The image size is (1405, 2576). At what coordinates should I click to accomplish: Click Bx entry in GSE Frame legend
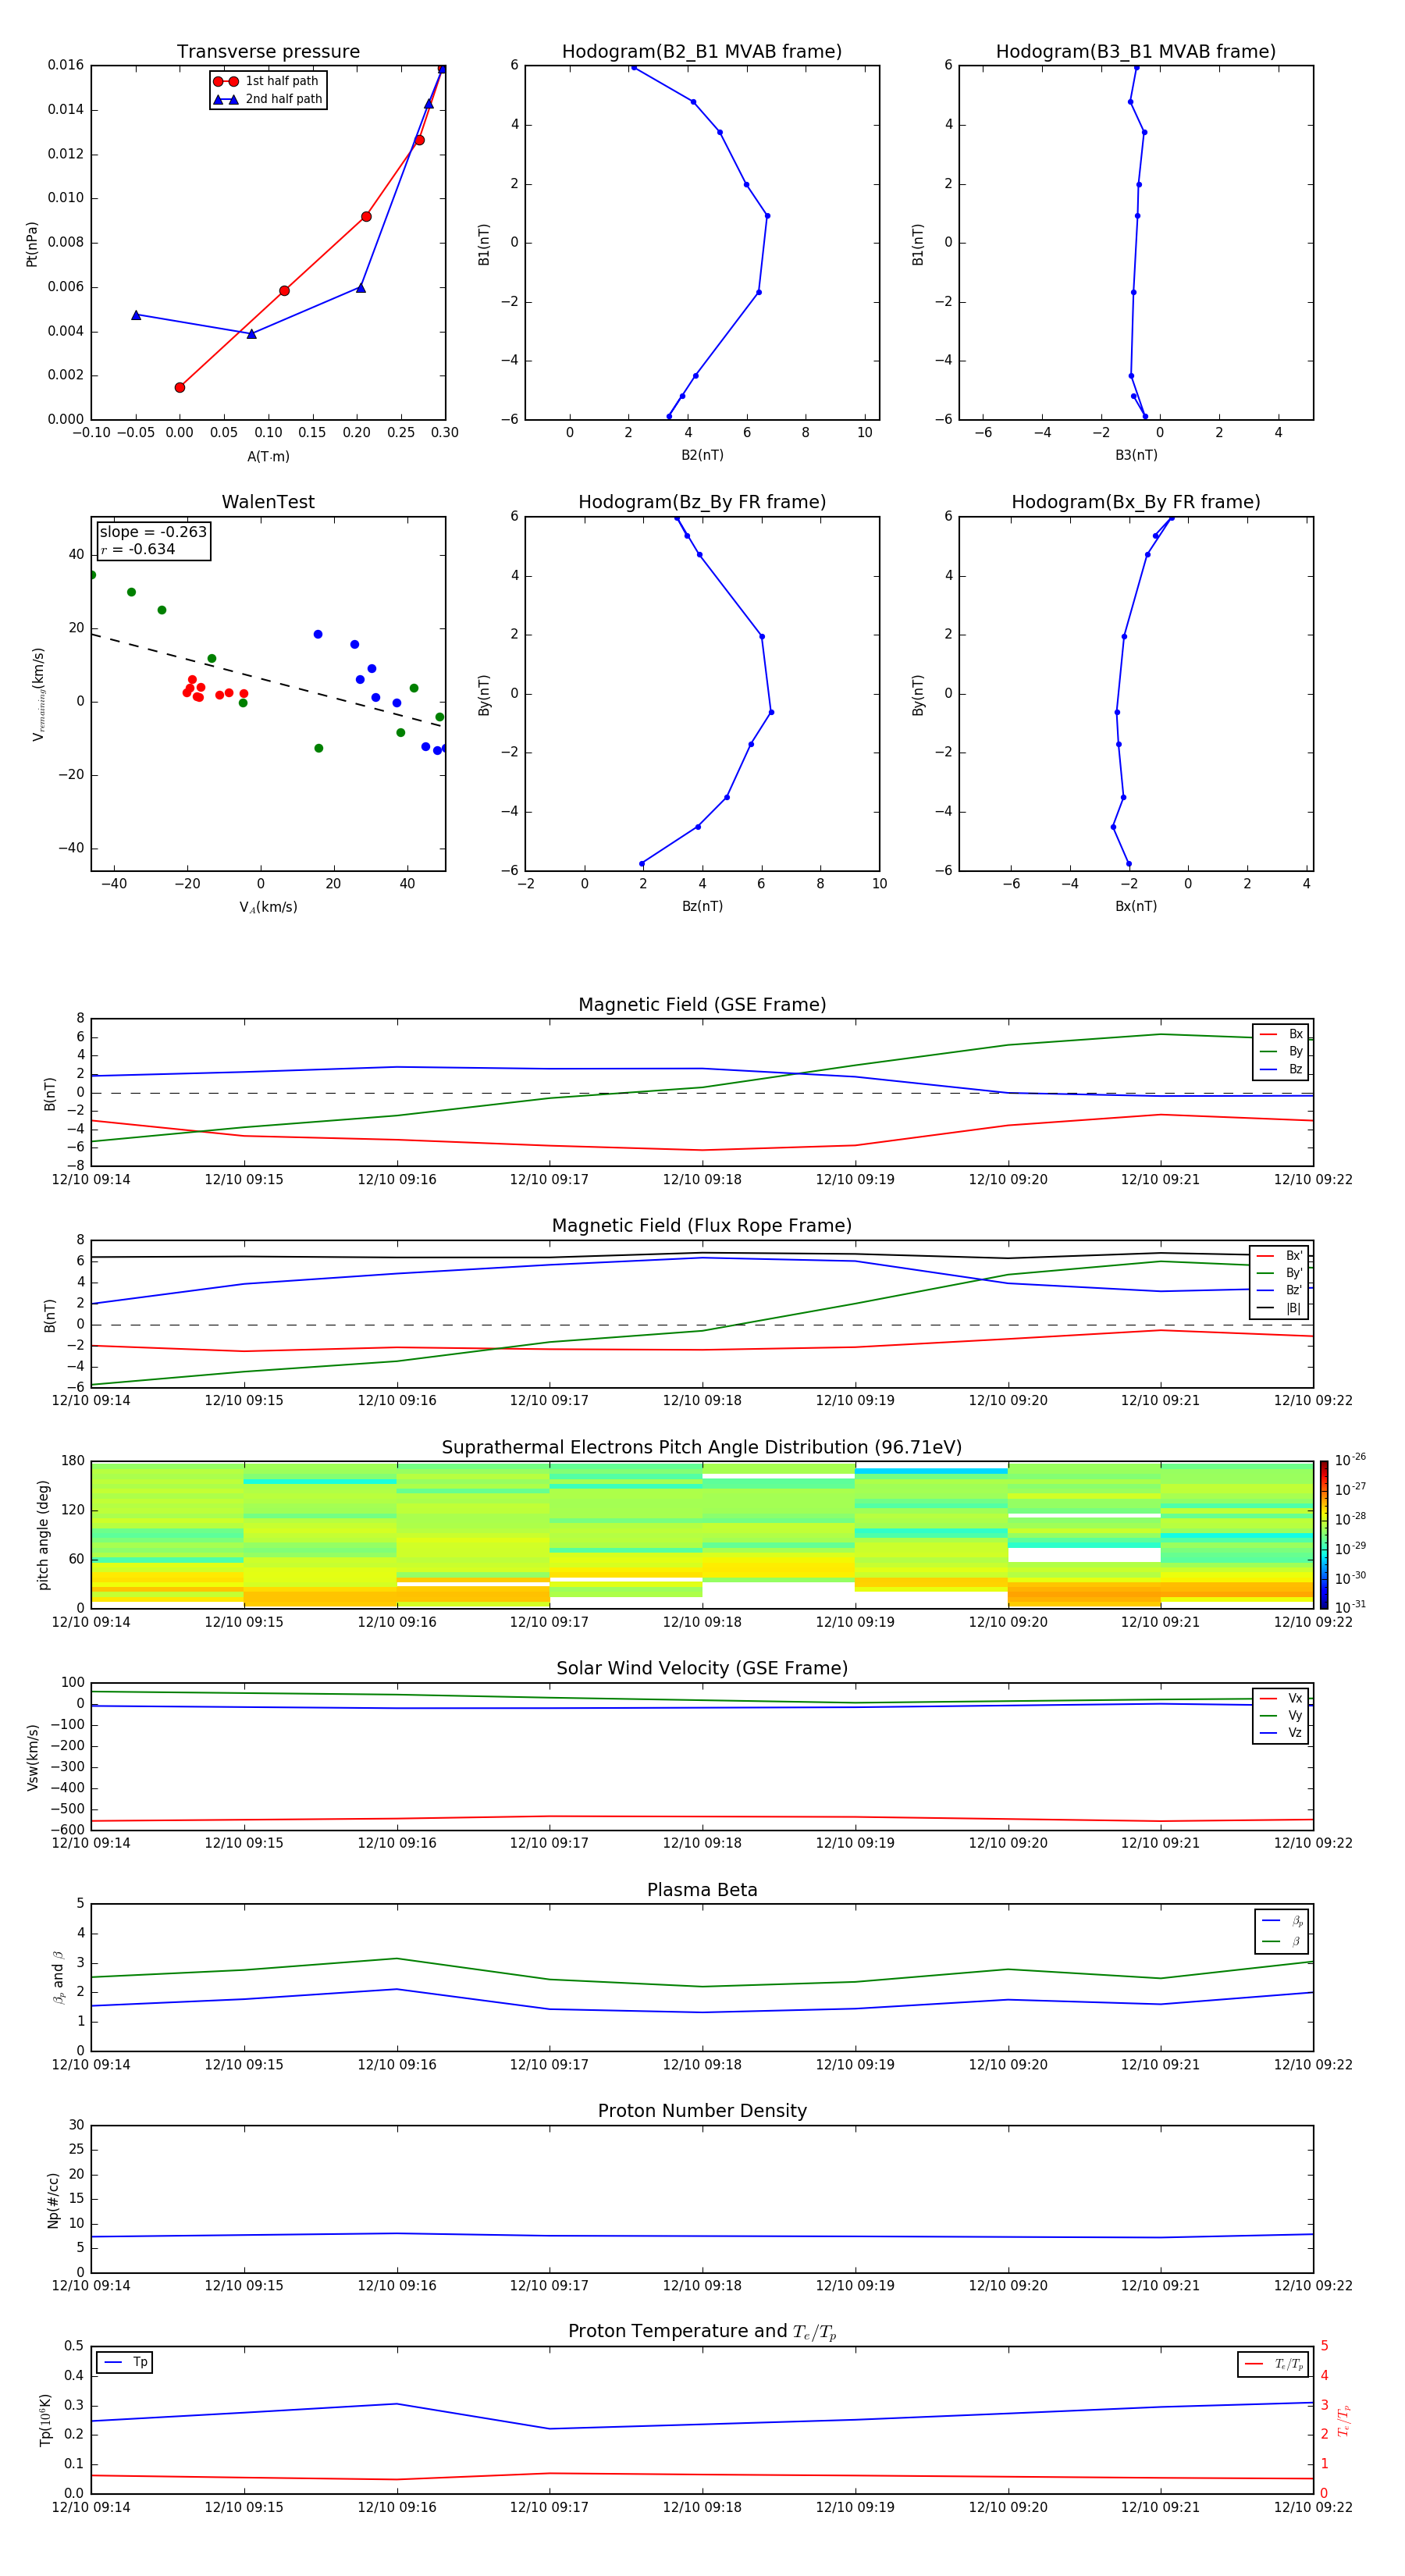pos(1281,1034)
